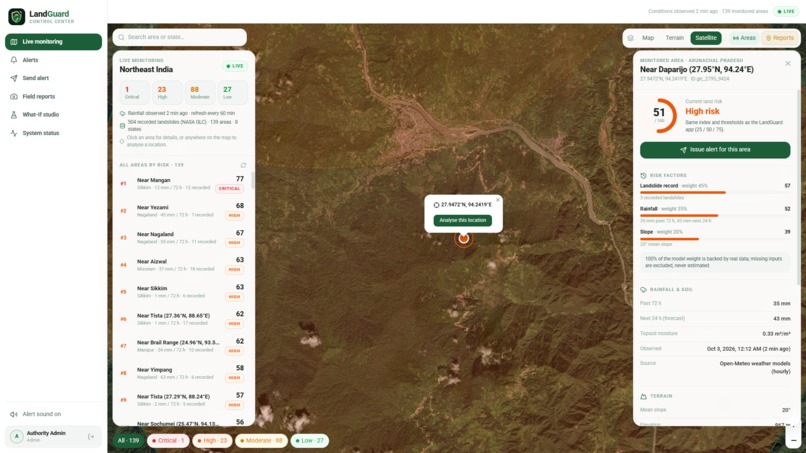806x453 pixels.
Task: Click Issue alert for this area
Action: coord(715,150)
